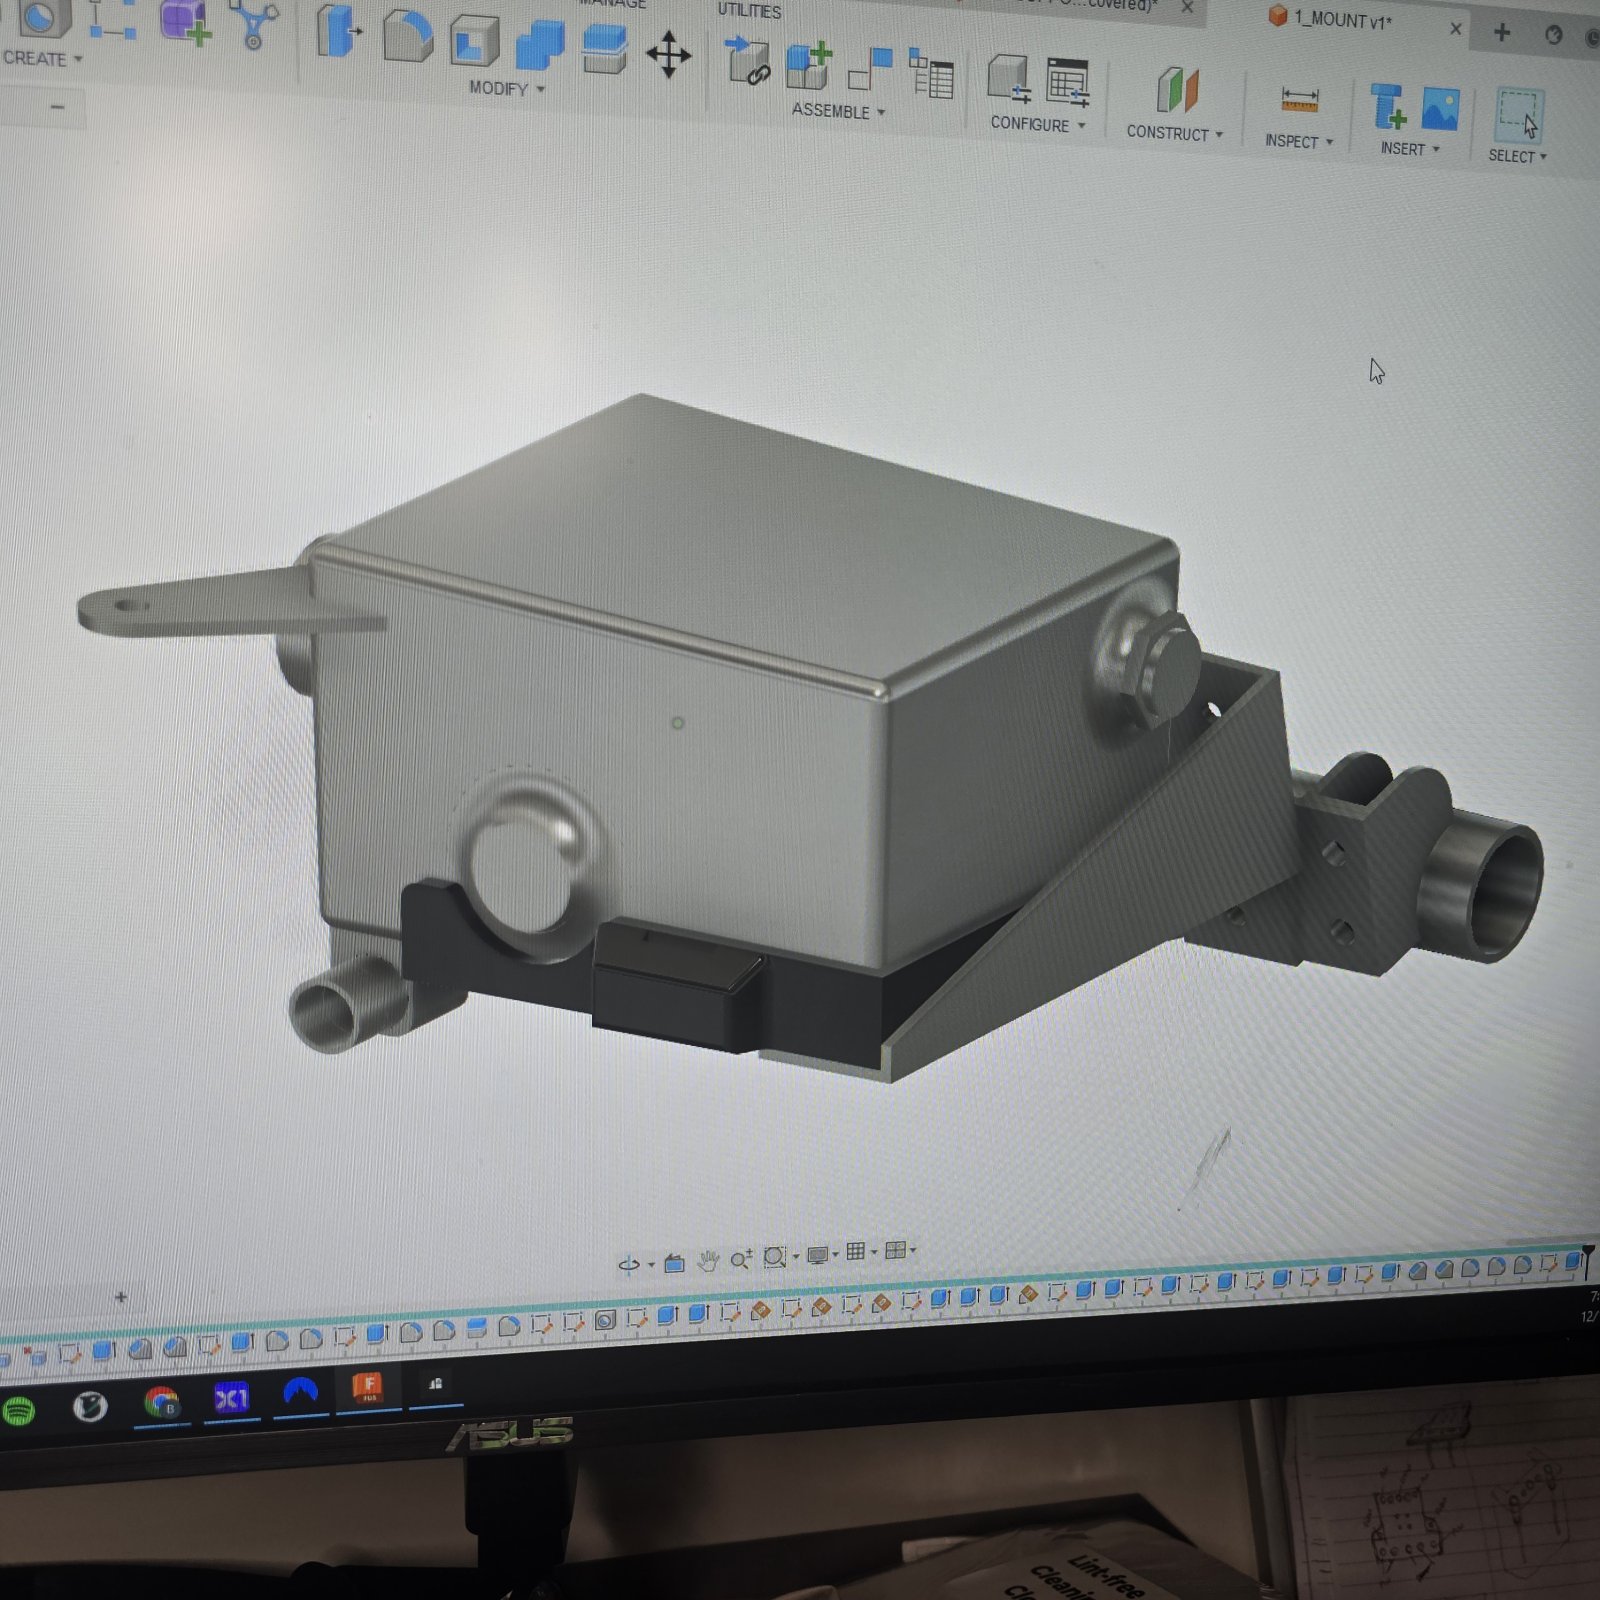This screenshot has height=1600, width=1600.
Task: Switch to the UTILITIES ribbon tab
Action: pyautogui.click(x=749, y=11)
